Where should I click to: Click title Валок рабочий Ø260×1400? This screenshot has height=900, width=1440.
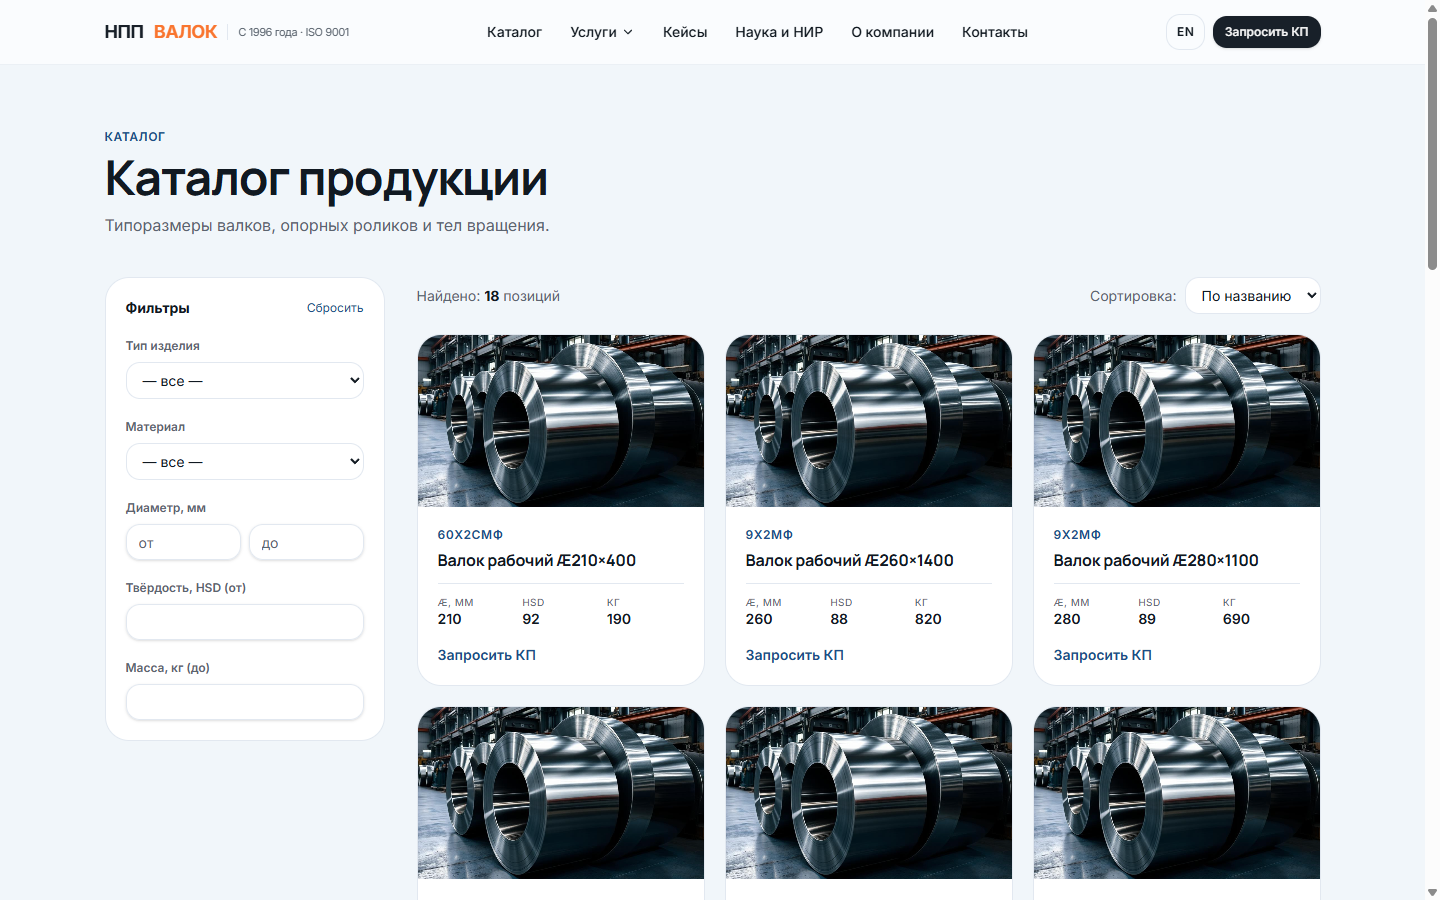tap(850, 561)
